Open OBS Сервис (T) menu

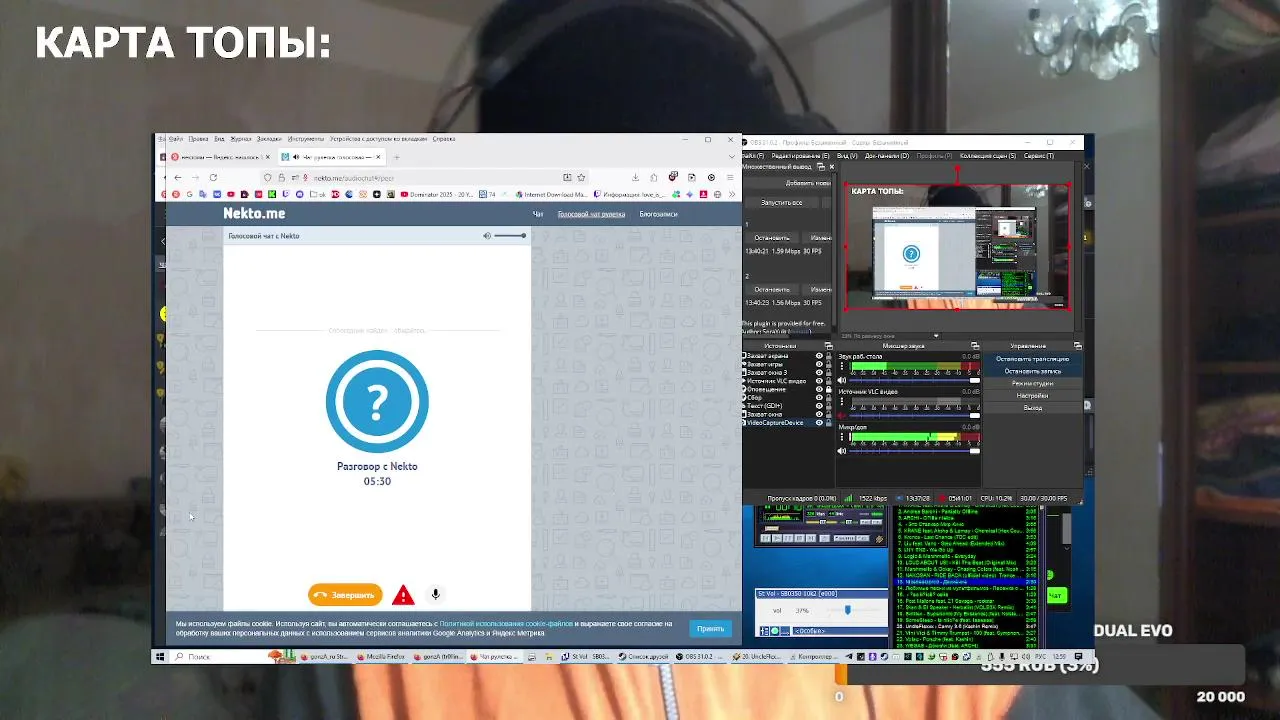(1038, 156)
